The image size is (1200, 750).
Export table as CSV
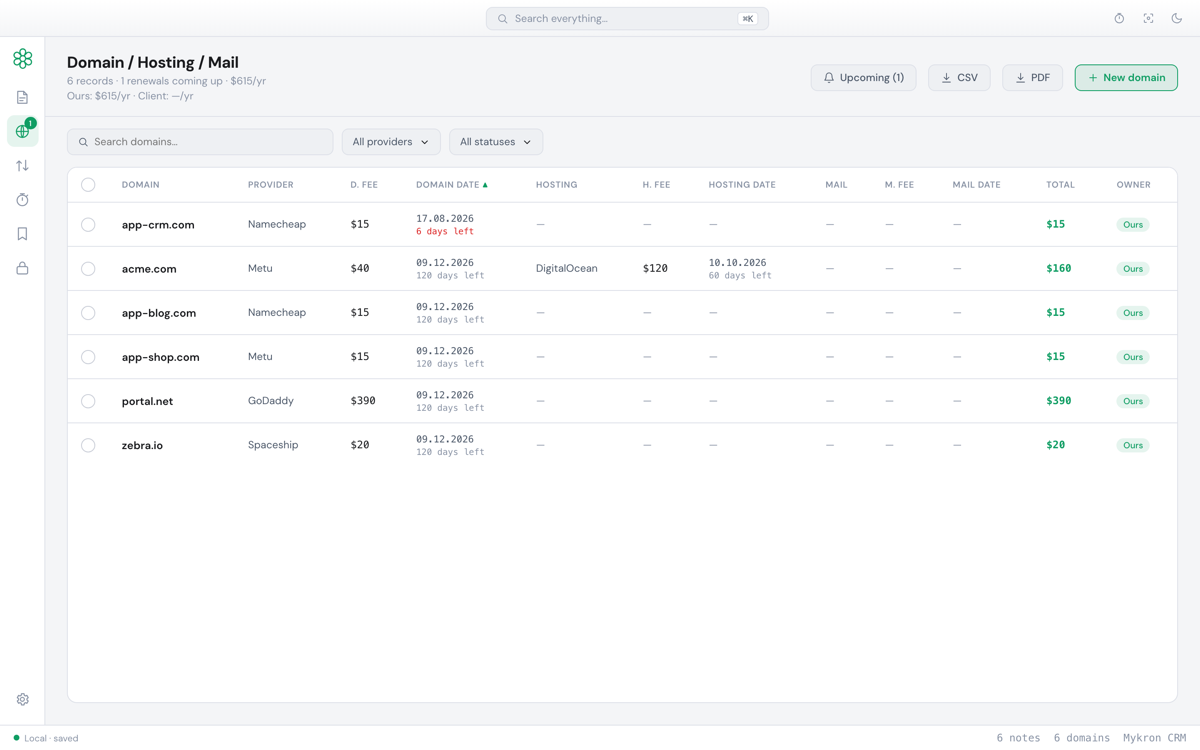959,78
